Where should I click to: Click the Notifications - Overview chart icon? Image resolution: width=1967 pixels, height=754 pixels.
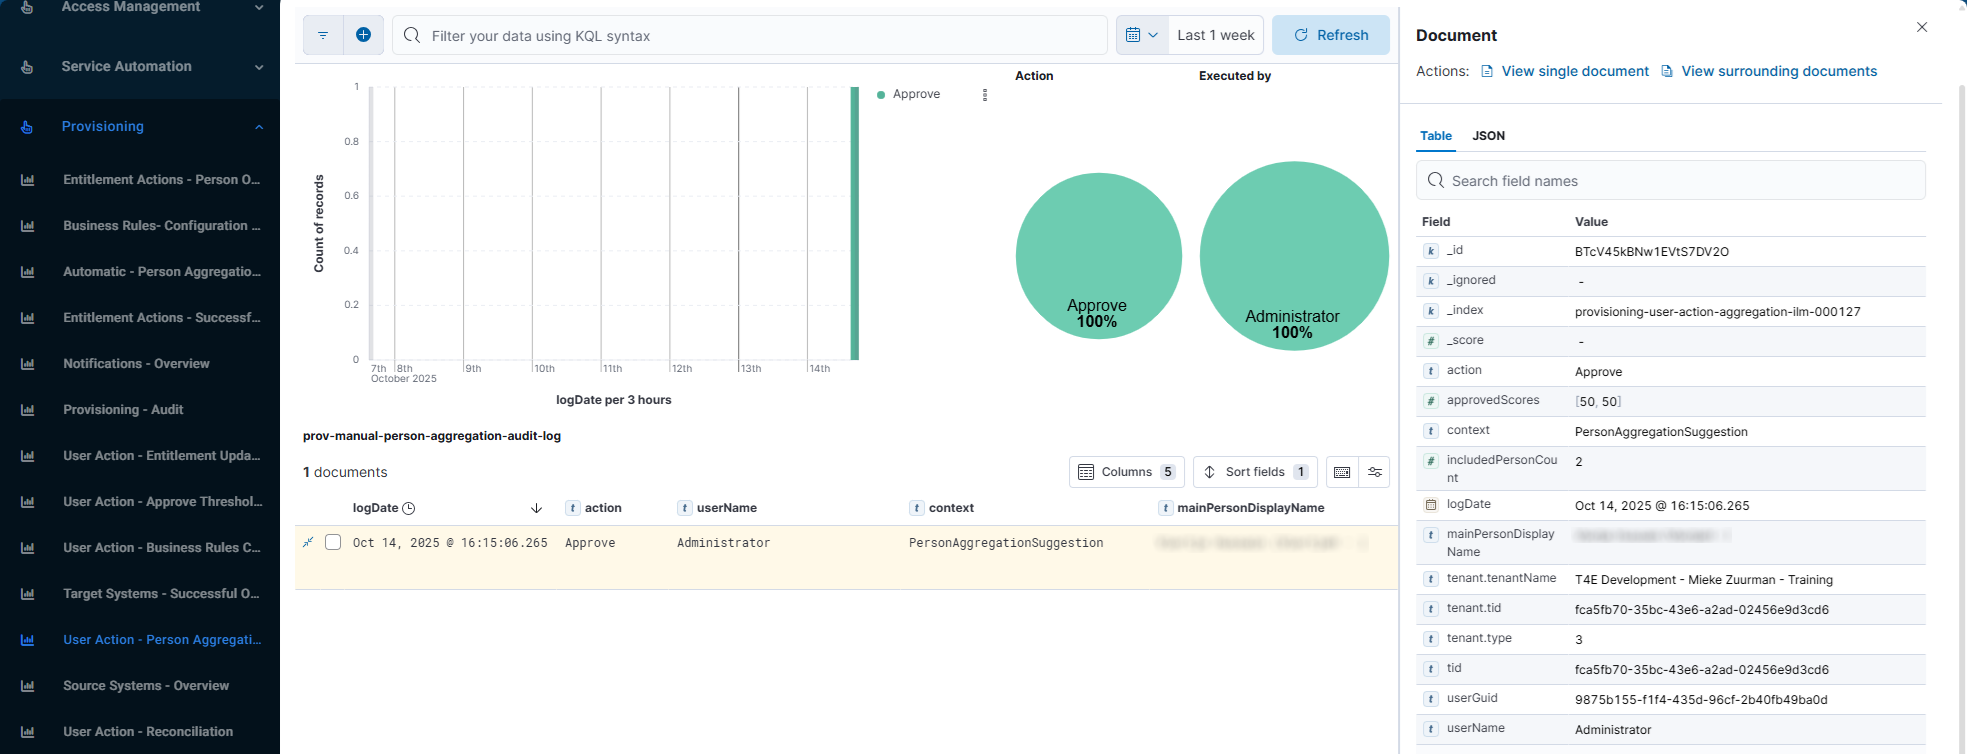pos(27,364)
